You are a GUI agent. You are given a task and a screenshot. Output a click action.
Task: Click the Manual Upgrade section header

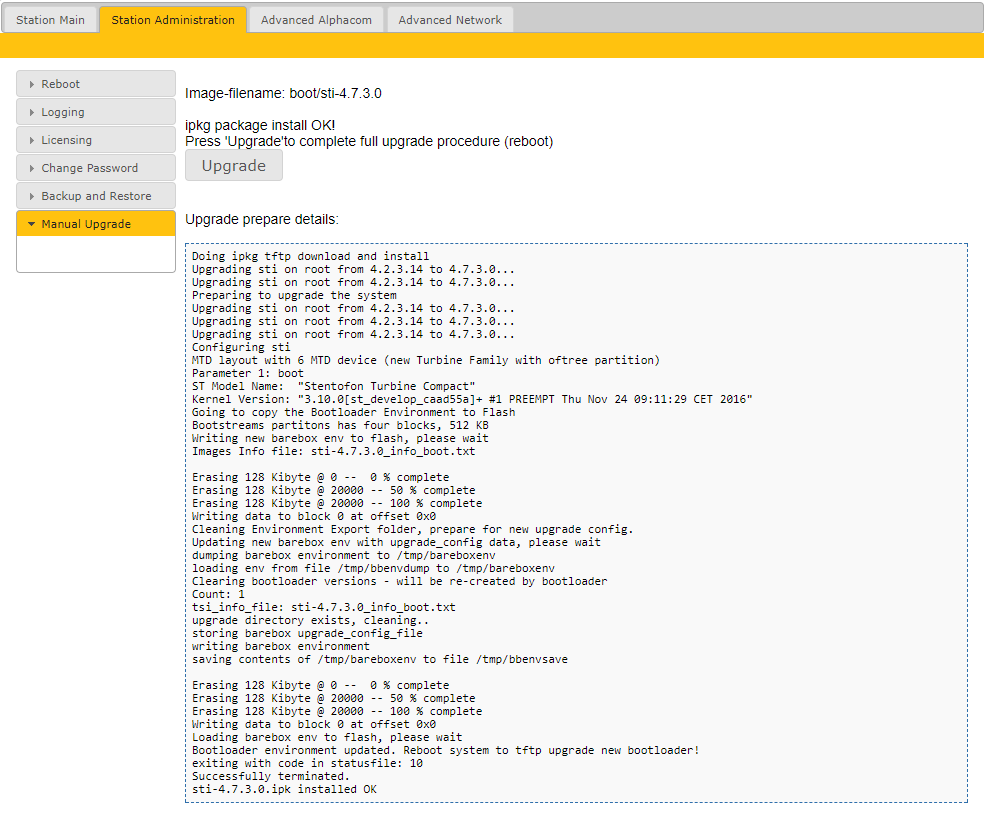point(96,224)
